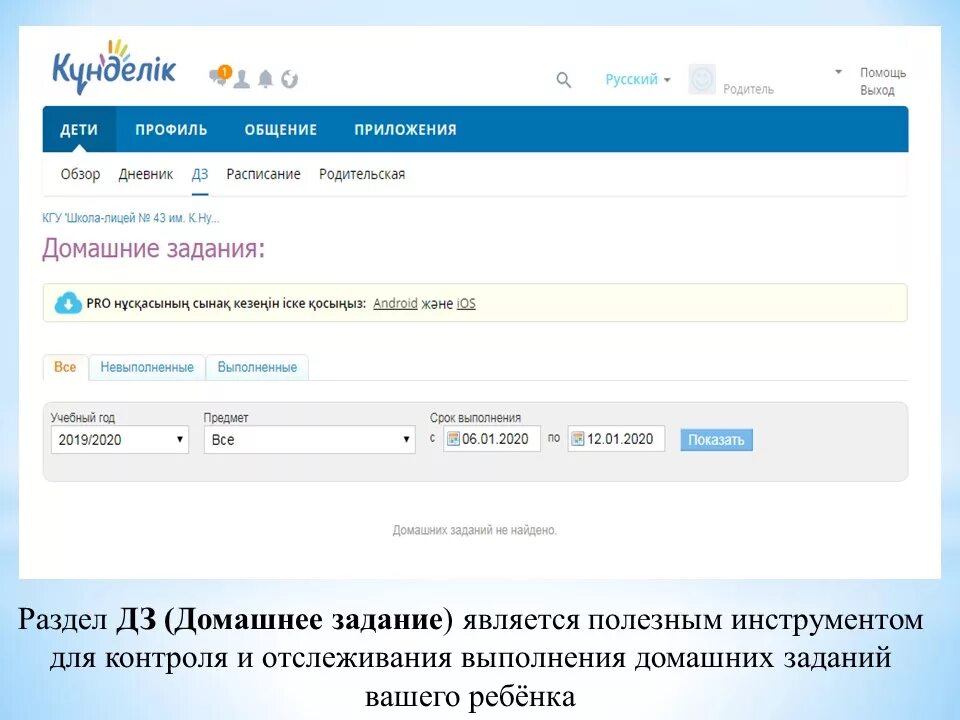
Task: Select the Невыполненные filter tab
Action: pos(145,367)
